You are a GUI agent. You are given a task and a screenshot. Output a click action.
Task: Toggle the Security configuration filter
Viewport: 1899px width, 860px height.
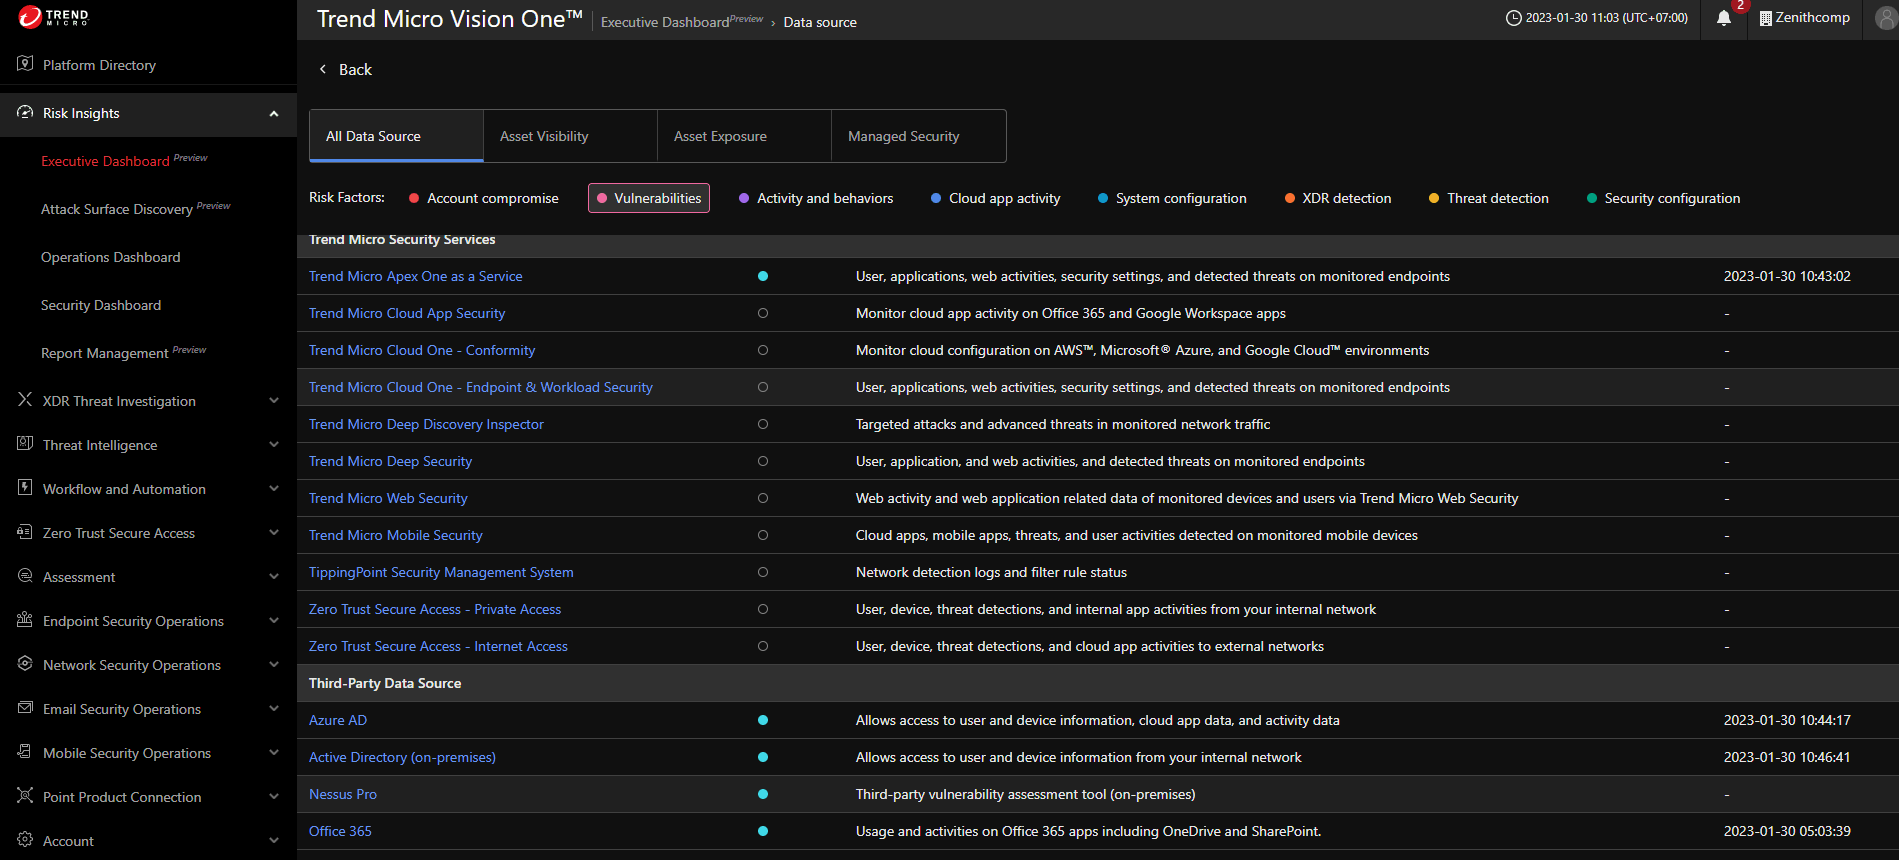[x=1664, y=198]
